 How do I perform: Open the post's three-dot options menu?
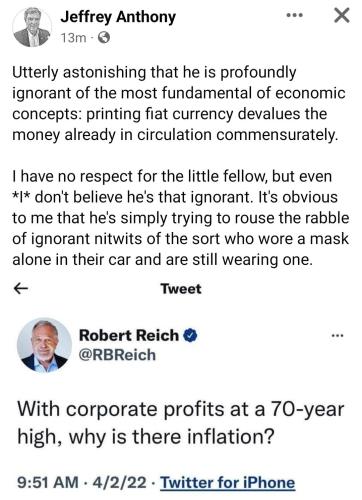(295, 15)
